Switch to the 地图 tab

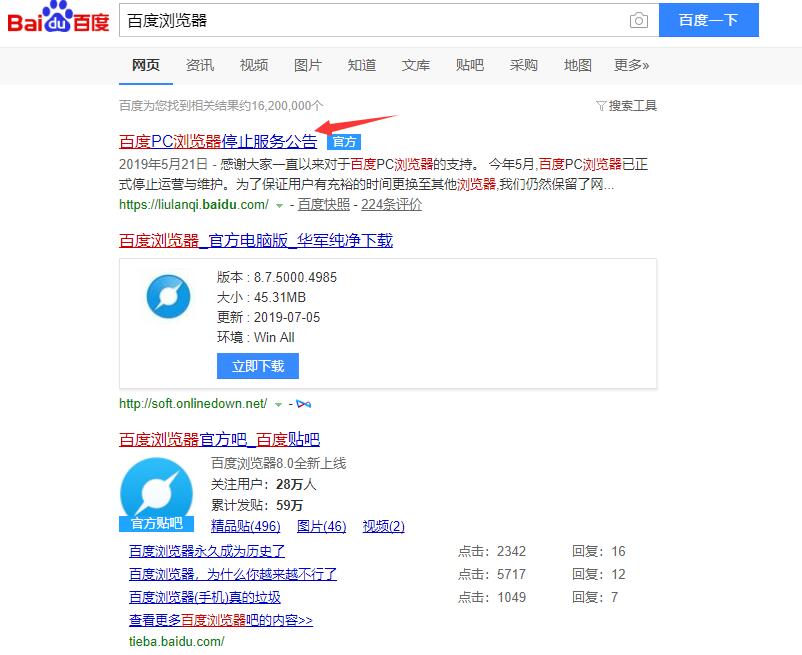[577, 65]
